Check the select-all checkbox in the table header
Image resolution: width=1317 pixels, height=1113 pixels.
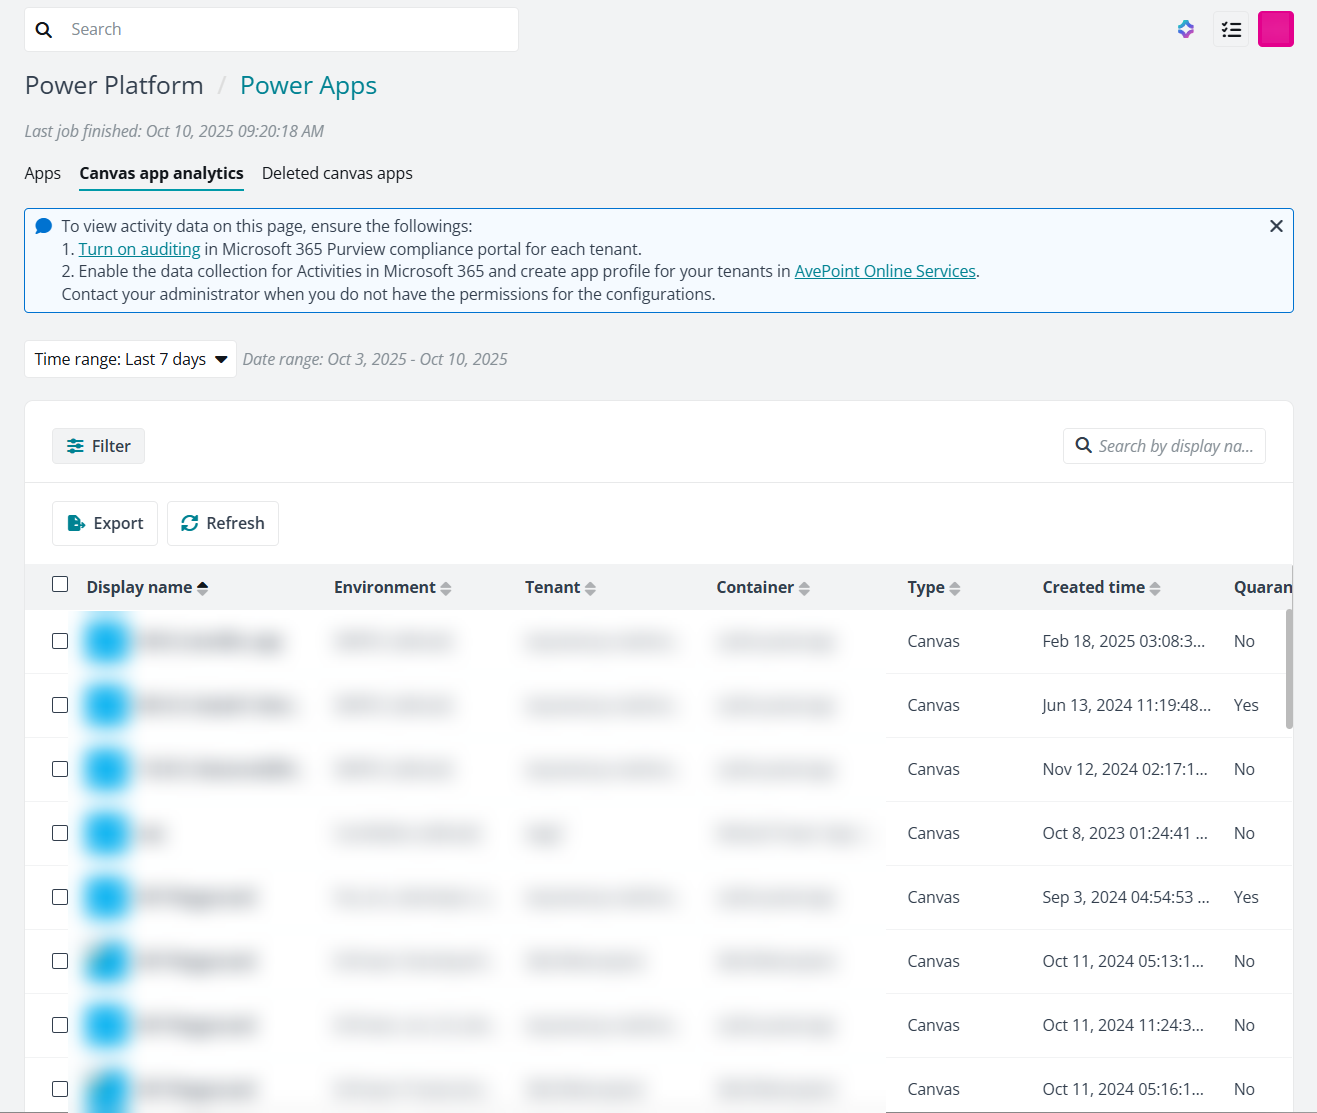pyautogui.click(x=60, y=583)
